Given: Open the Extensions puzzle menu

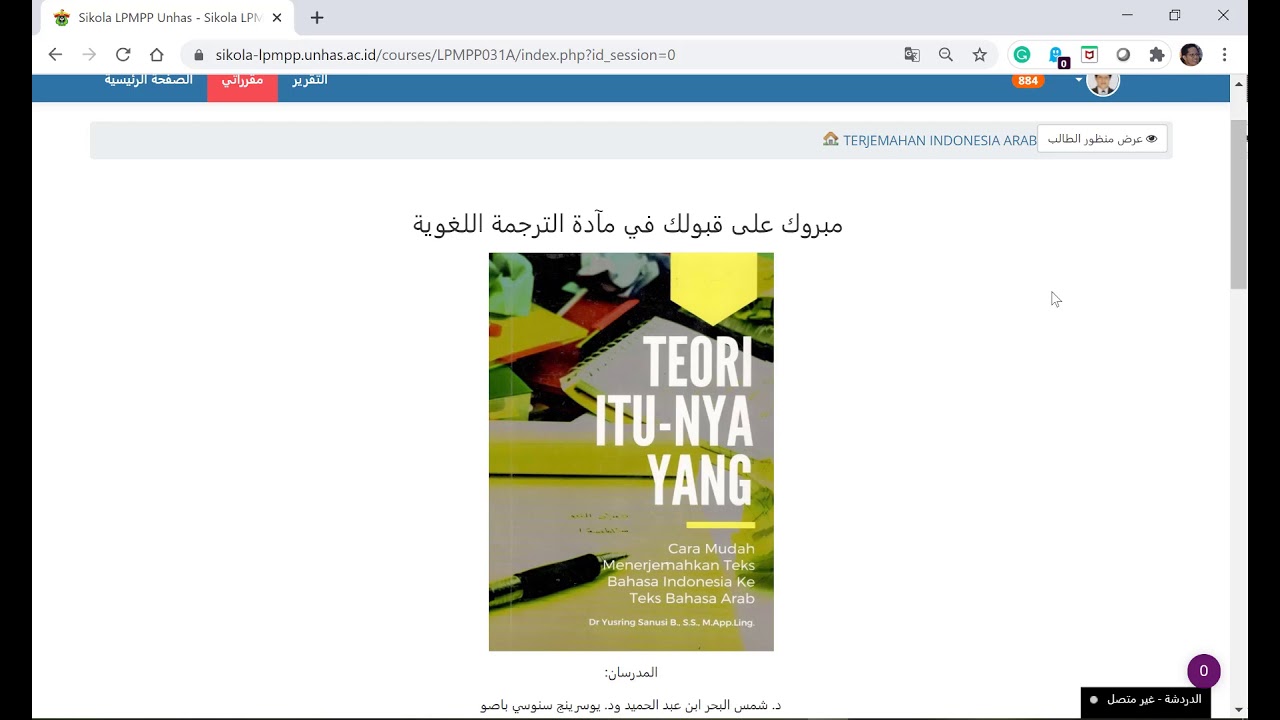Looking at the screenshot, I should (x=1157, y=55).
